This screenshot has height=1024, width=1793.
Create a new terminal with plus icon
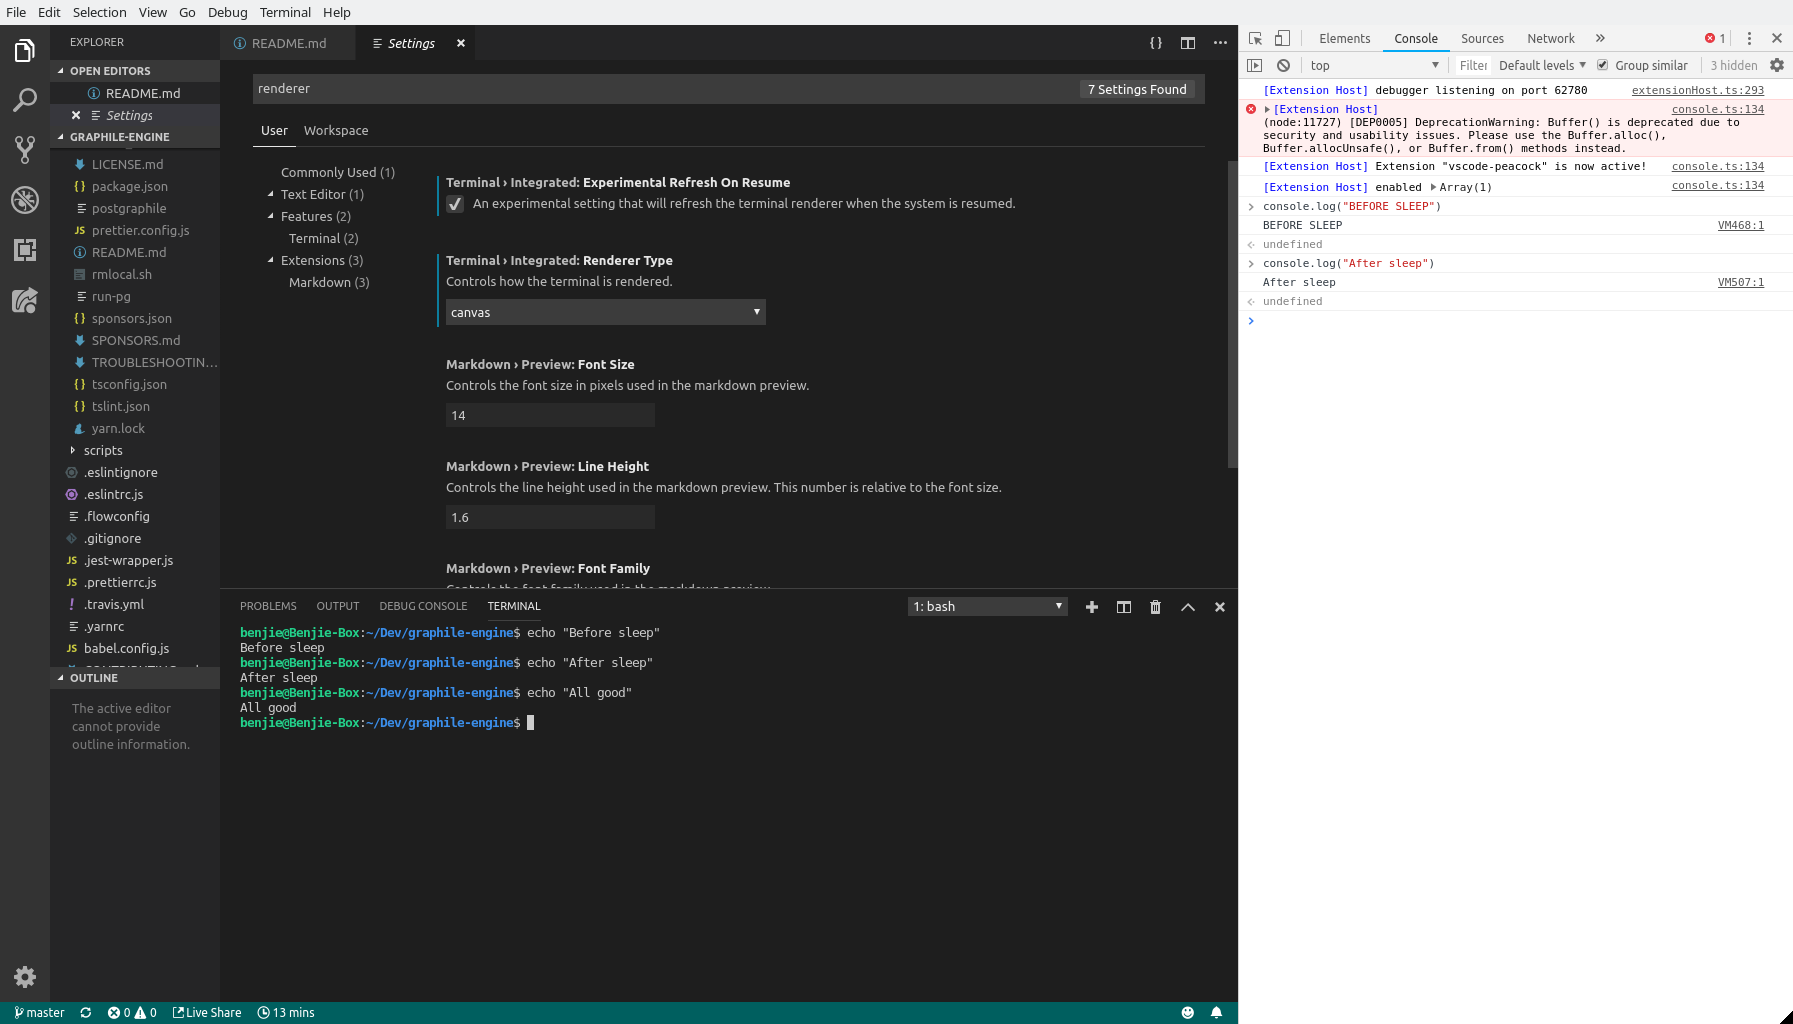point(1092,607)
